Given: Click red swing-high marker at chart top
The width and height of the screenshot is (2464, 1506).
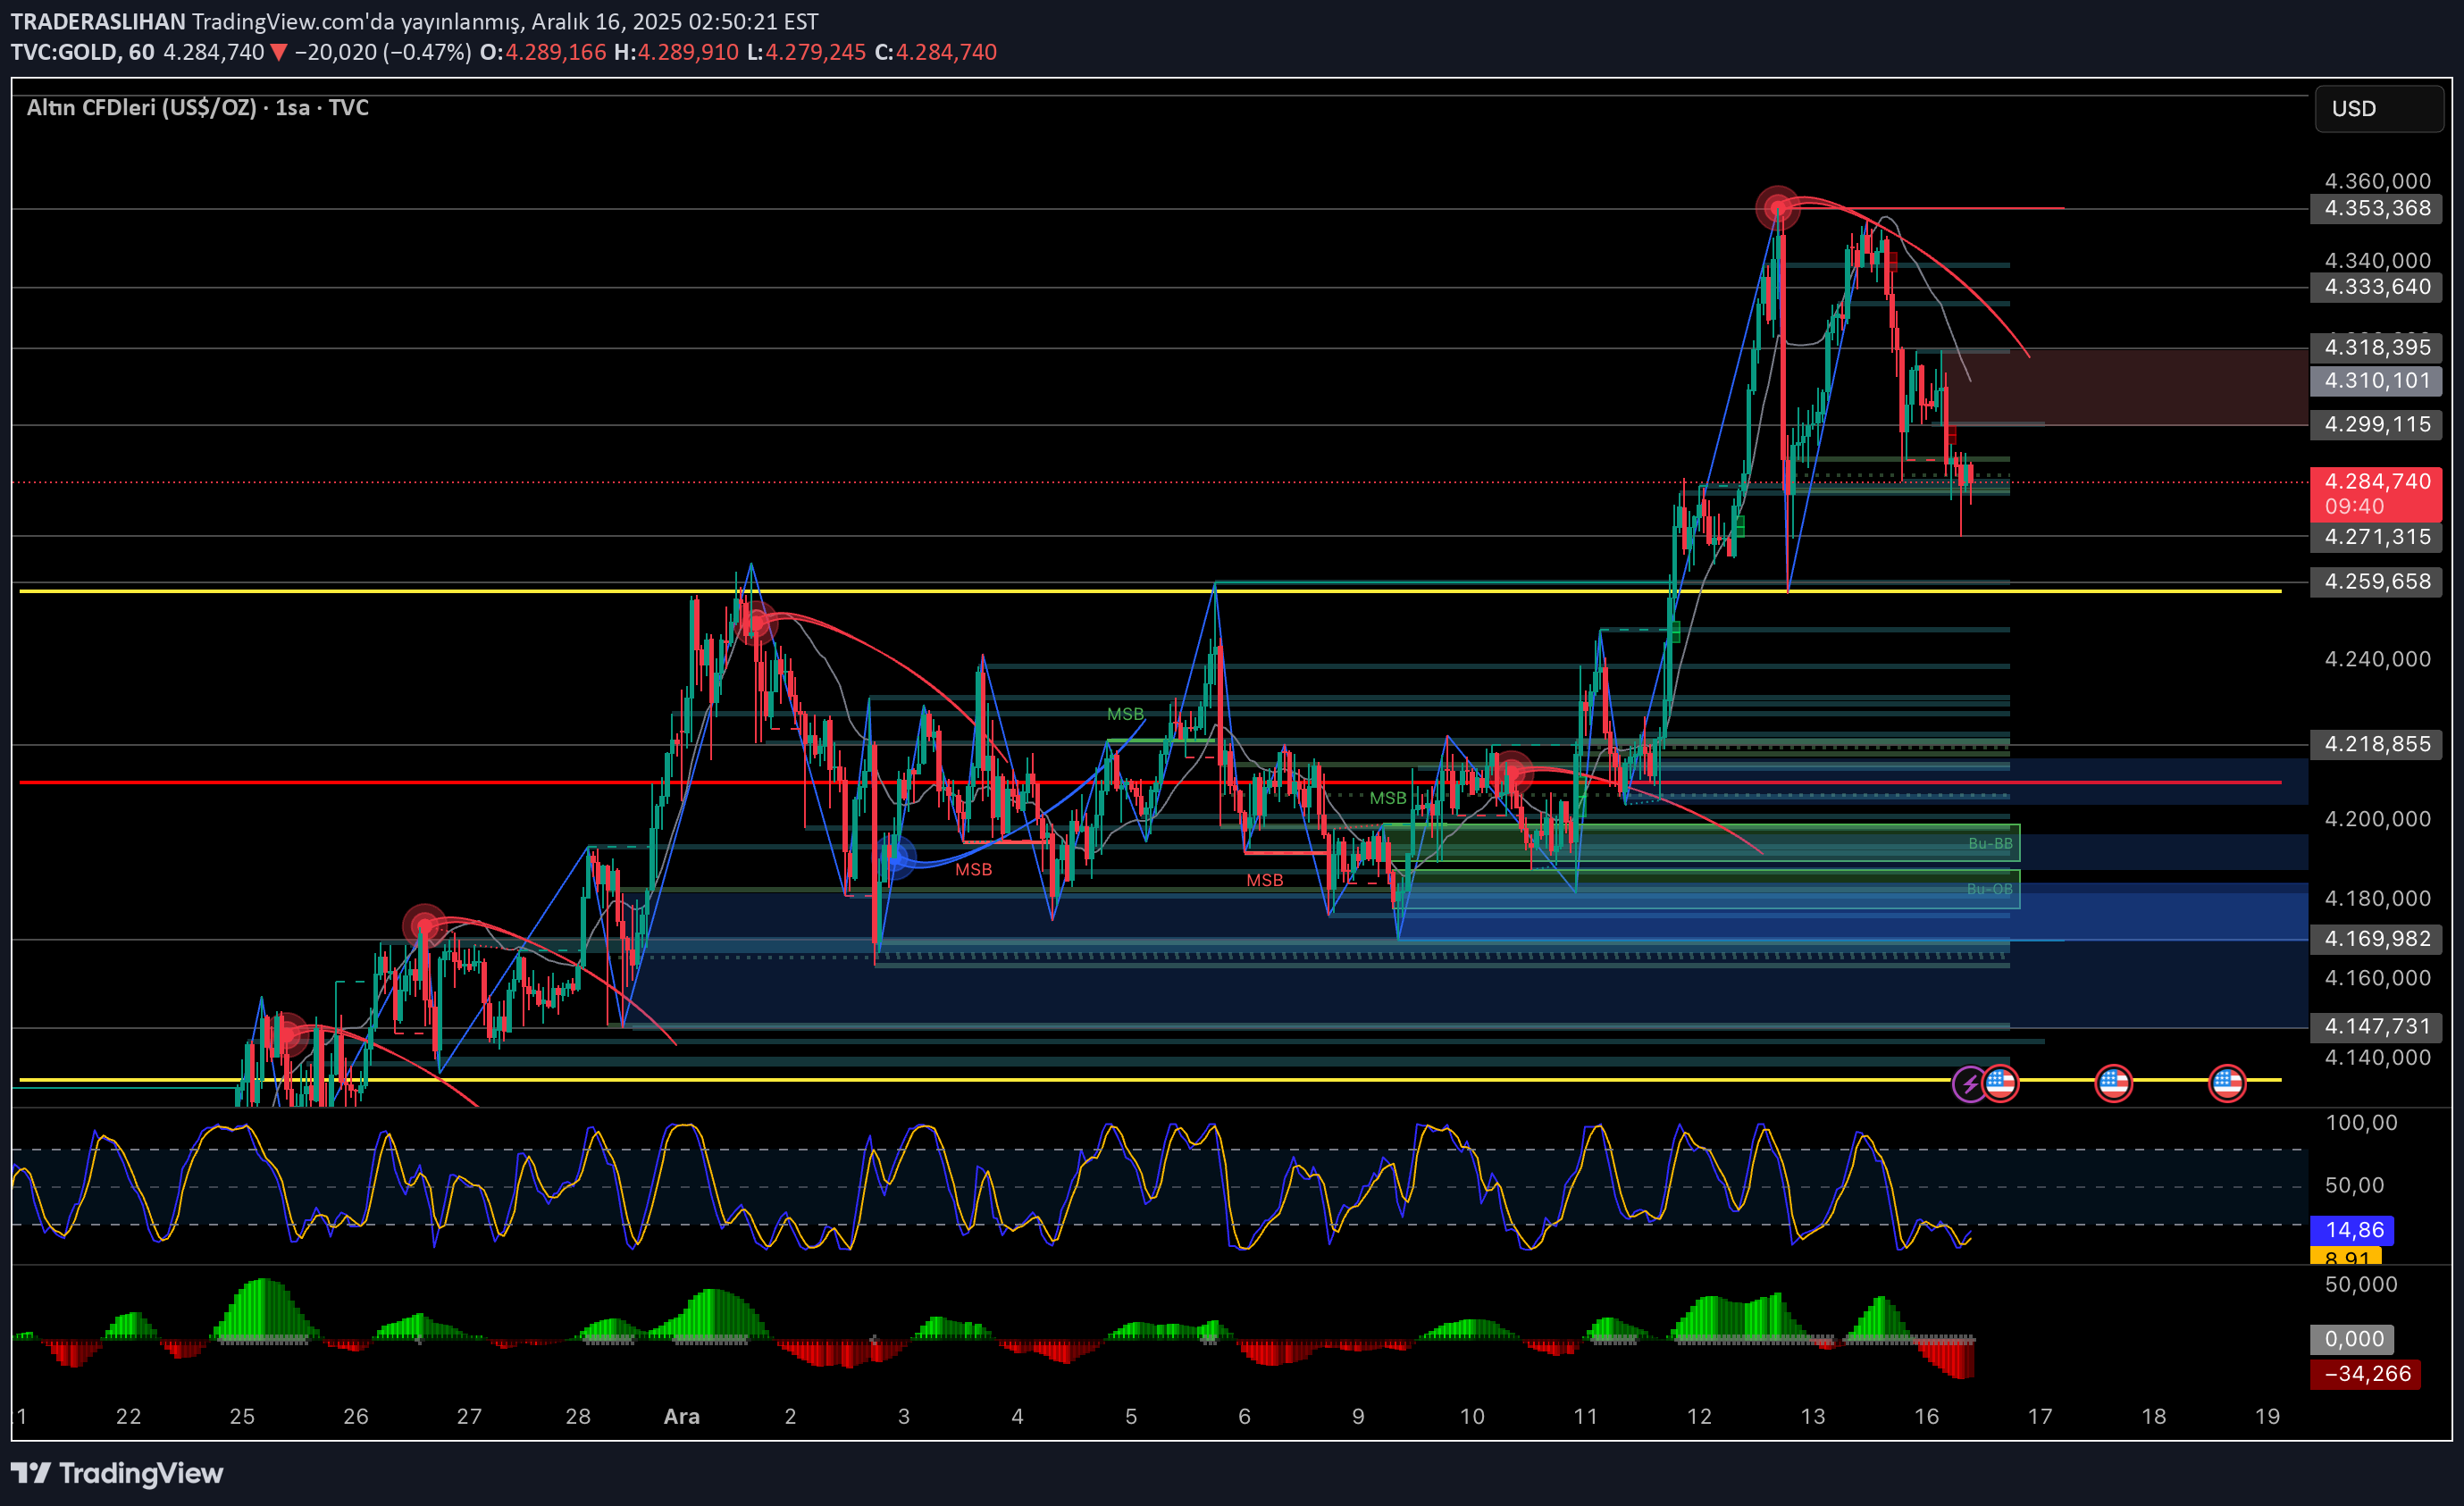Looking at the screenshot, I should (x=1777, y=209).
